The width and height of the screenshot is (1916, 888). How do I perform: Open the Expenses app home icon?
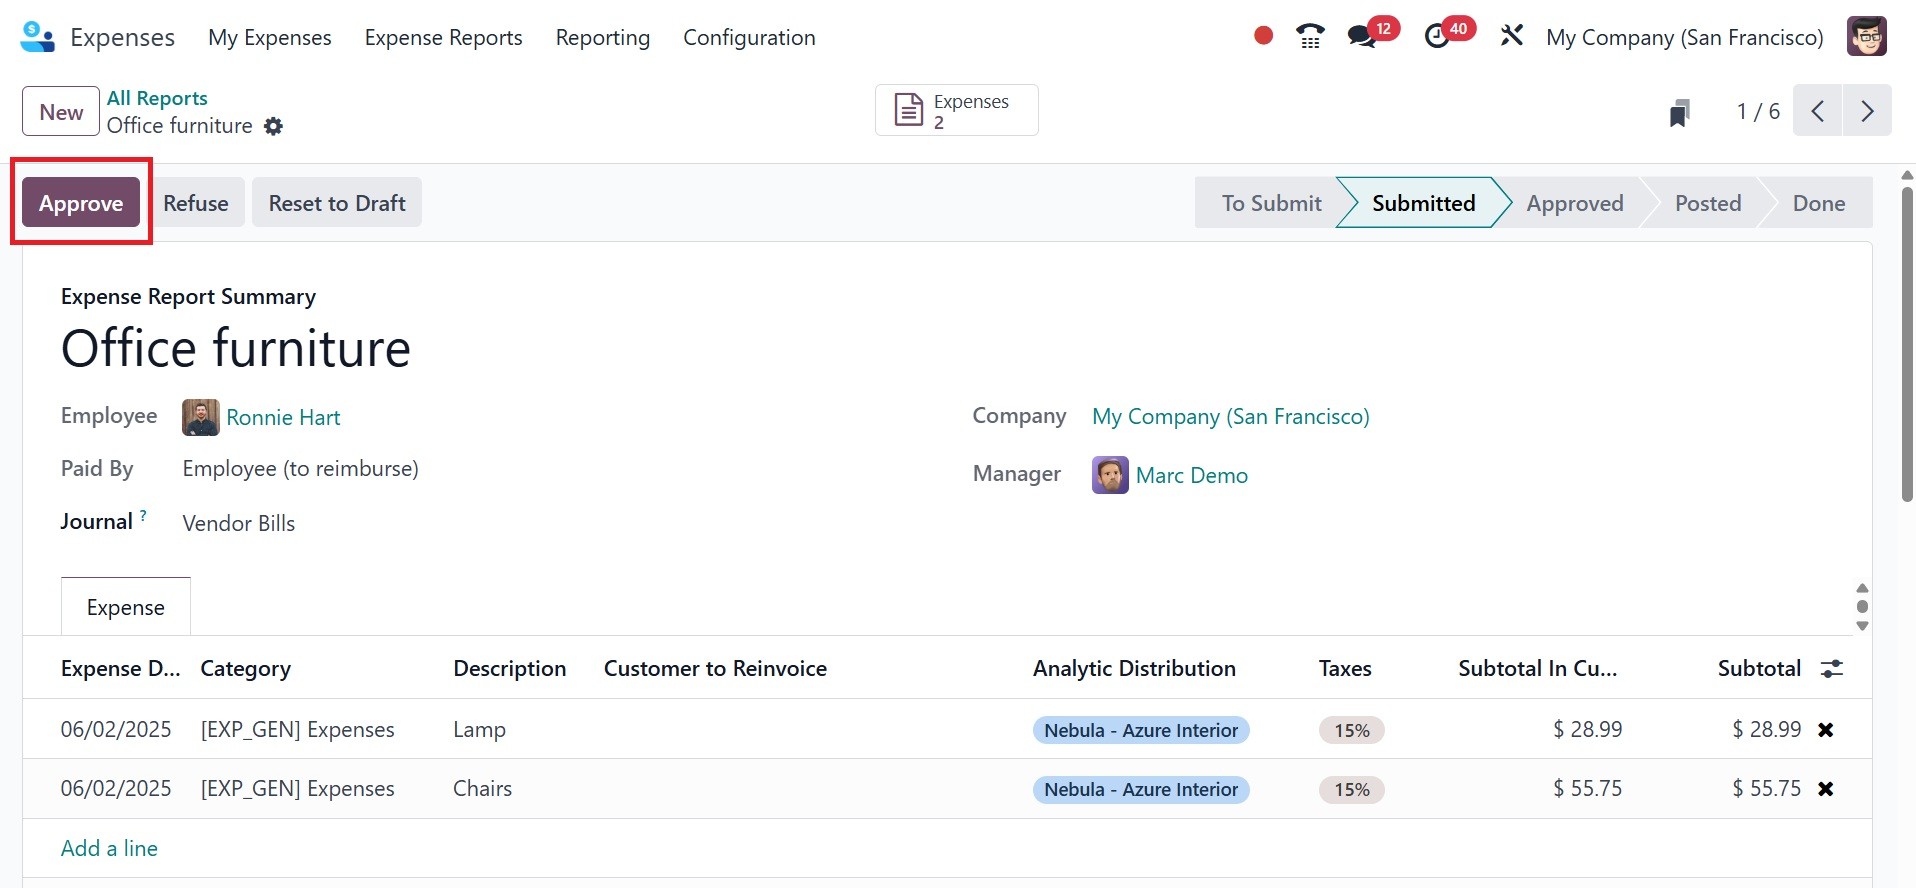[x=37, y=37]
